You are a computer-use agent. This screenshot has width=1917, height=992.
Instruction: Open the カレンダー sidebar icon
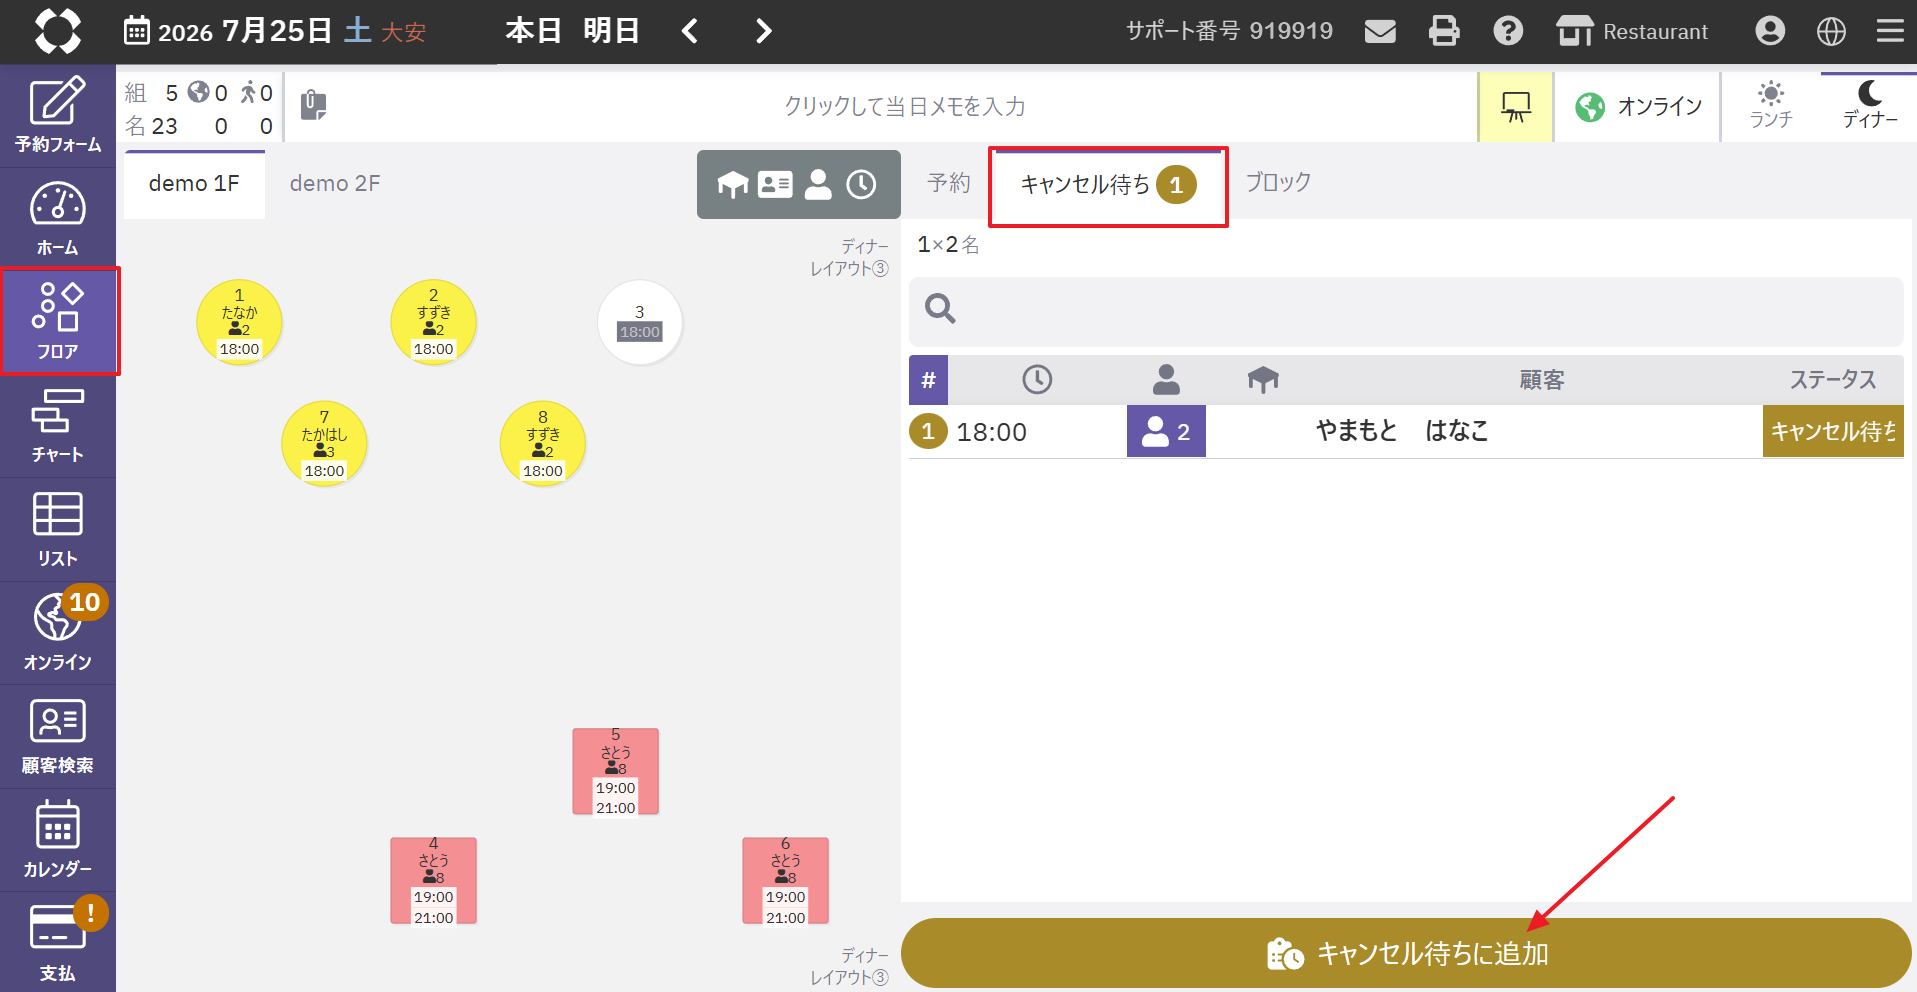click(58, 839)
